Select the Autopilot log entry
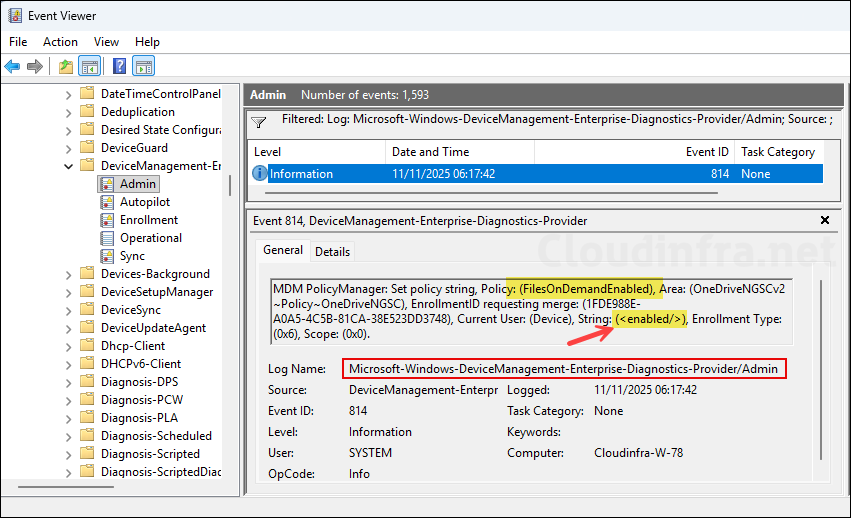This screenshot has height=518, width=851. click(x=144, y=202)
